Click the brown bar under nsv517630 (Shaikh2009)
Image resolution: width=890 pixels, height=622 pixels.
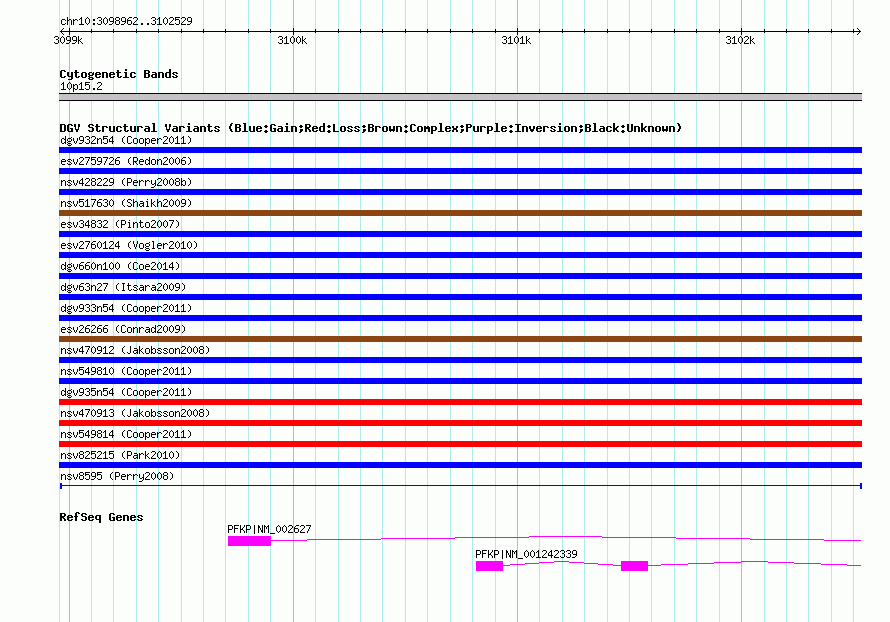click(x=460, y=213)
